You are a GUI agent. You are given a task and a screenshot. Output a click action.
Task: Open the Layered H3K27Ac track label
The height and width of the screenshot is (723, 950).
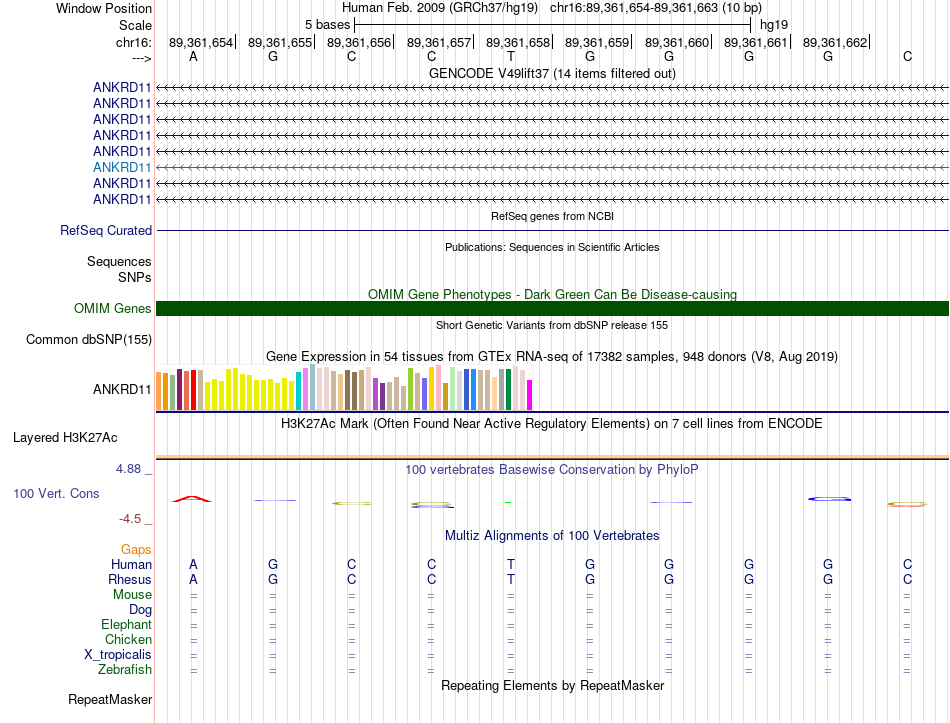[x=65, y=438]
